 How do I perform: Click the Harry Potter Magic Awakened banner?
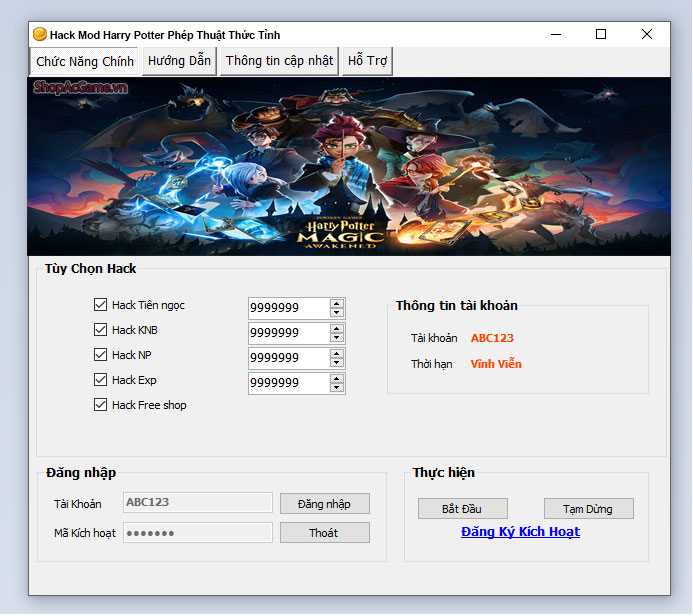349,166
